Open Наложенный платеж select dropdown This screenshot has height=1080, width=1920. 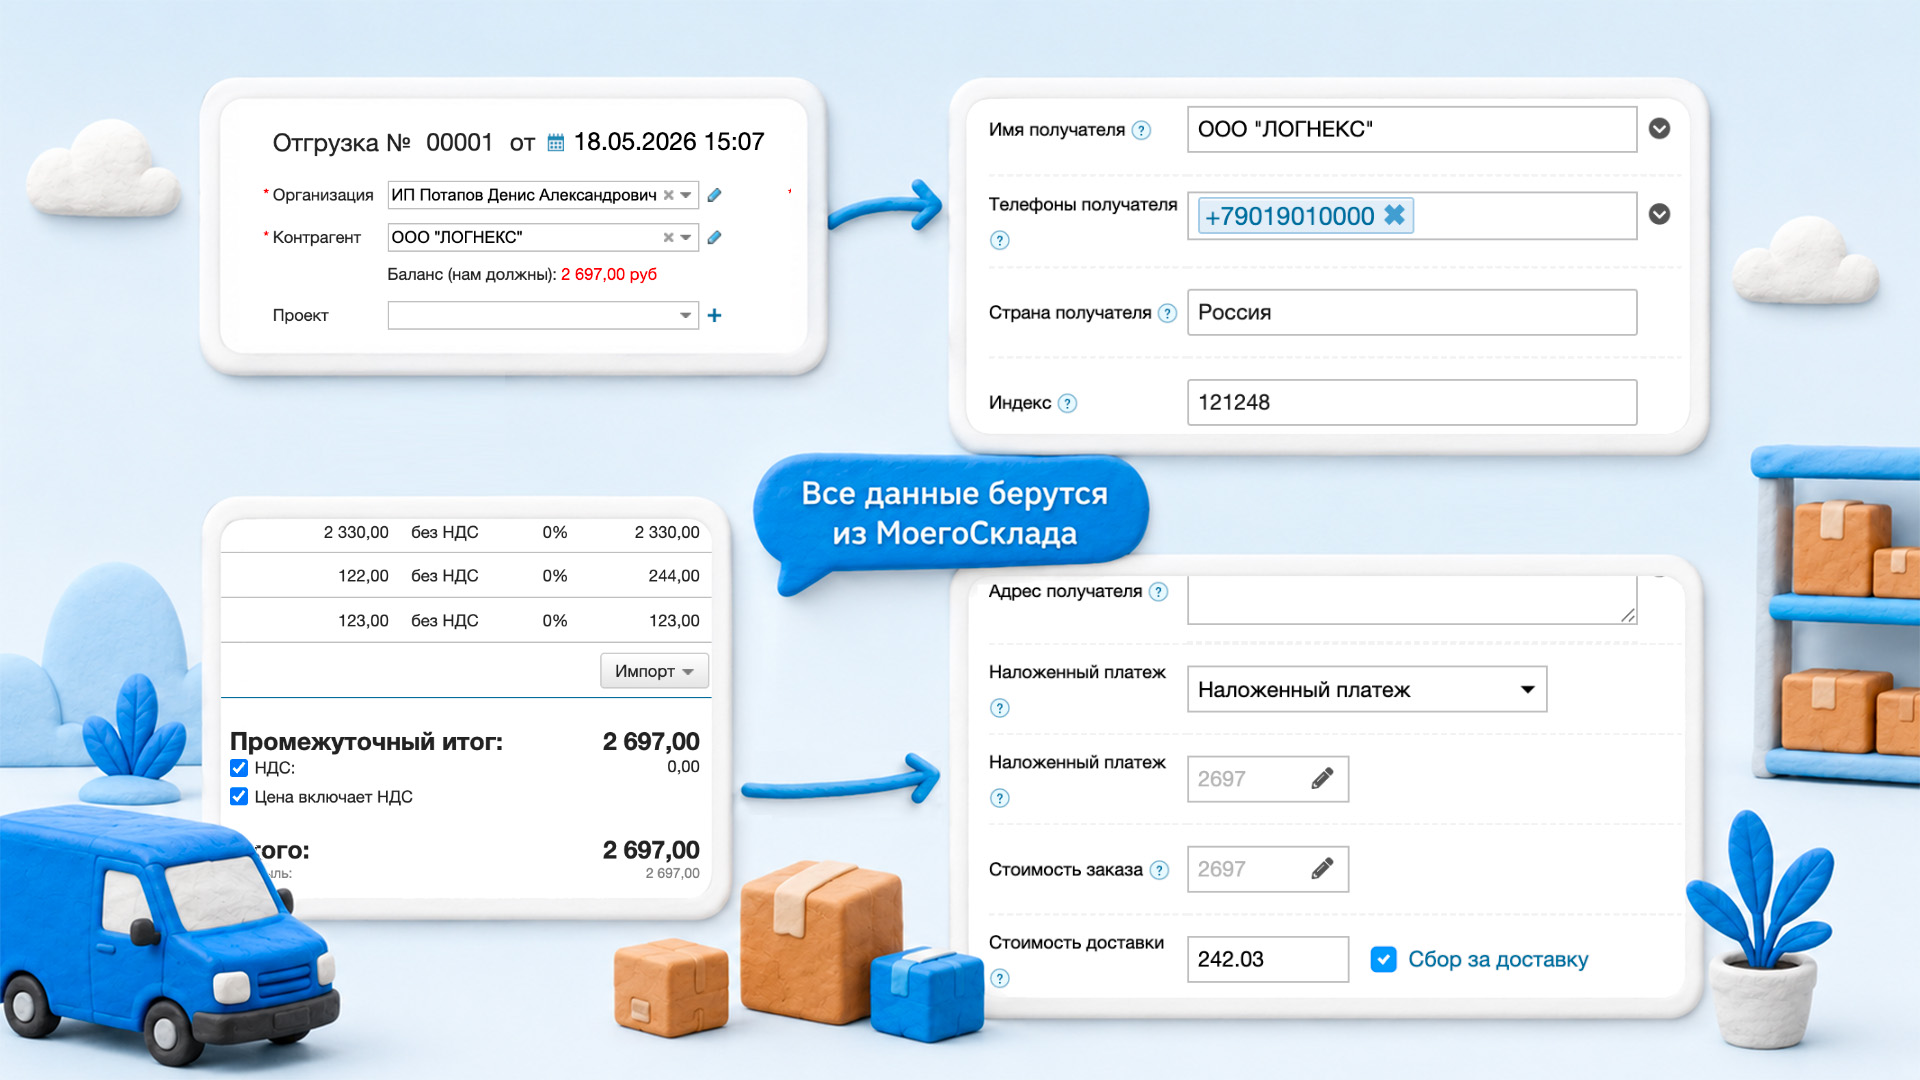tap(1366, 689)
